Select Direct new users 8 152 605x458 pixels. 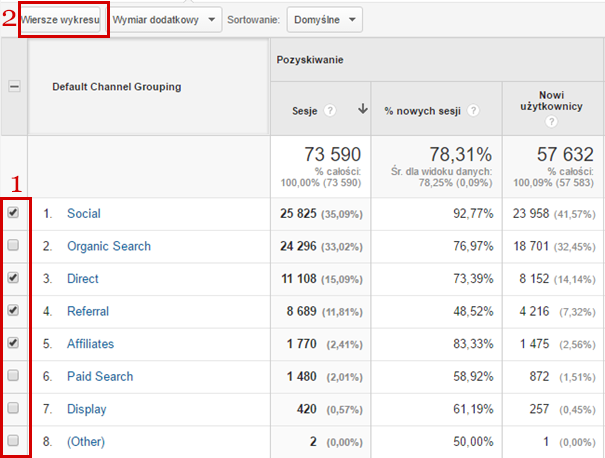point(534,279)
